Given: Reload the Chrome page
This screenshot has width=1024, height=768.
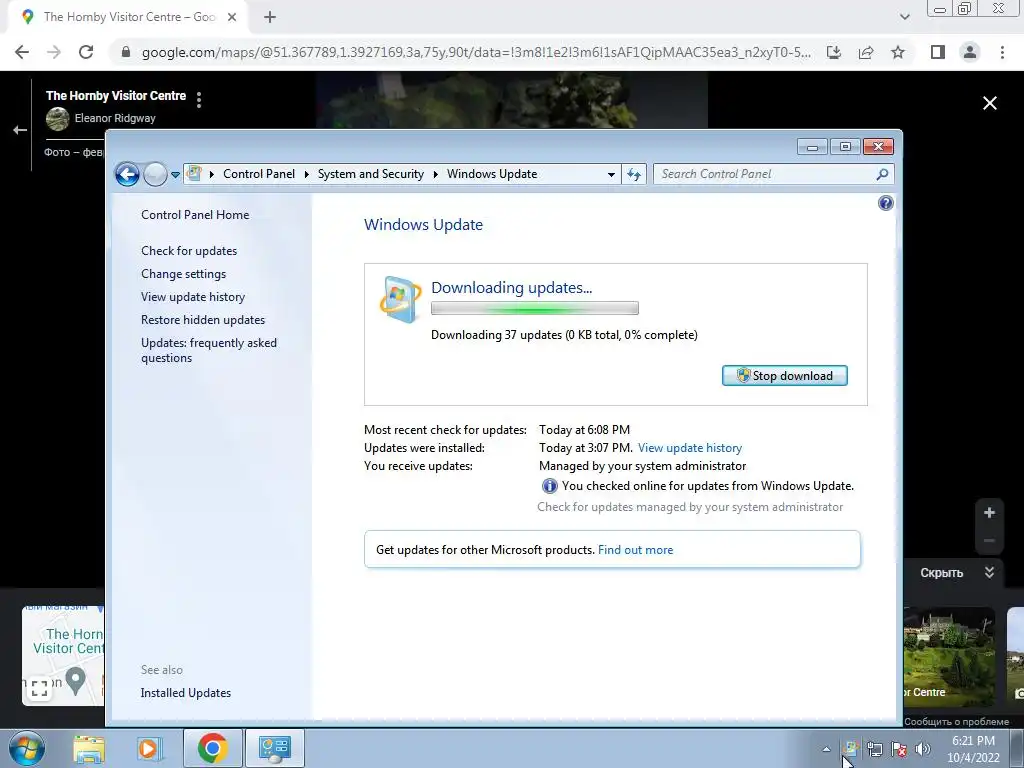Looking at the screenshot, I should [86, 52].
